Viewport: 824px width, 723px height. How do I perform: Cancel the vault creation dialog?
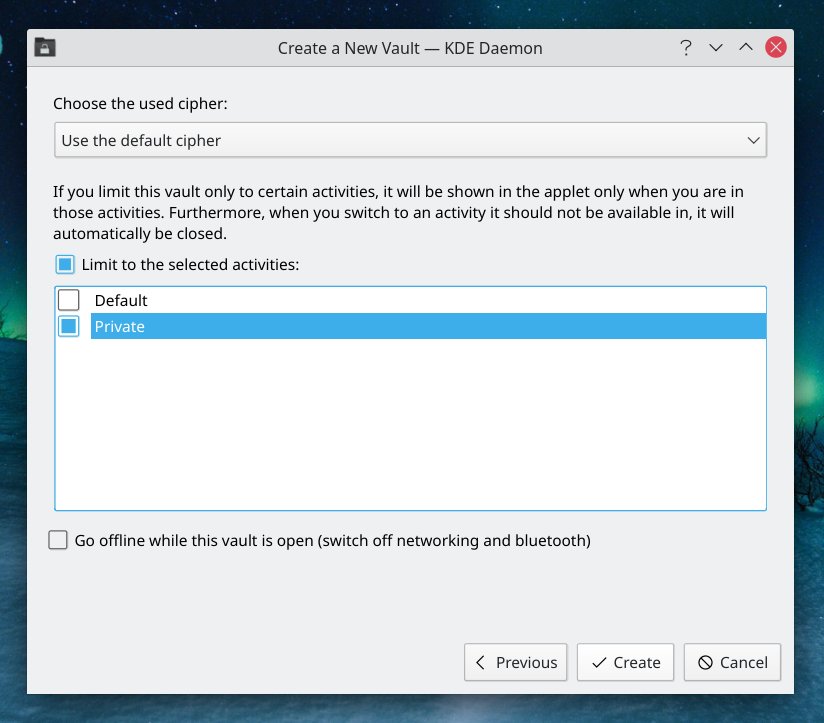click(732, 662)
